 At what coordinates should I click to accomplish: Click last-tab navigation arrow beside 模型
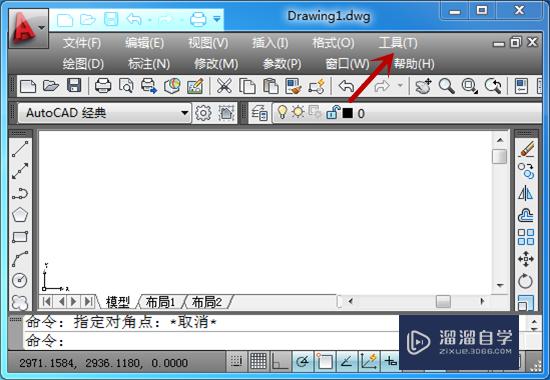pyautogui.click(x=88, y=301)
